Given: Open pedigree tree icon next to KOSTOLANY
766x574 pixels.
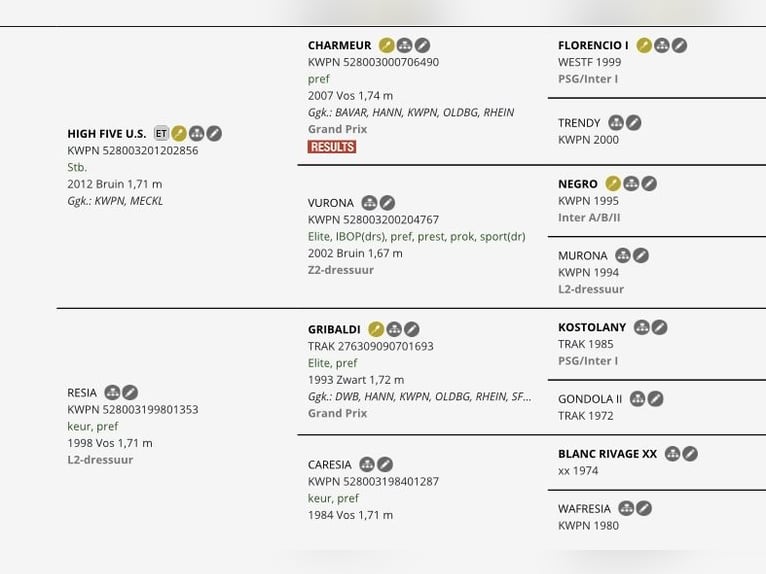Looking at the screenshot, I should tap(642, 327).
